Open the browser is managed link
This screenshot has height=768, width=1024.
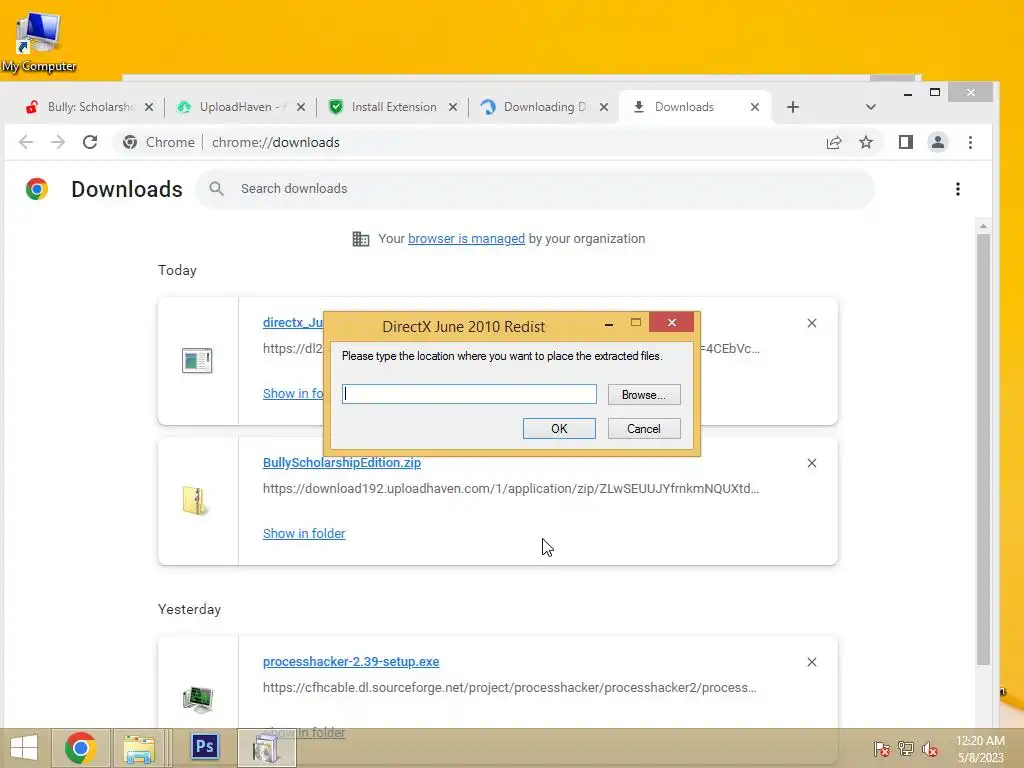coord(466,239)
